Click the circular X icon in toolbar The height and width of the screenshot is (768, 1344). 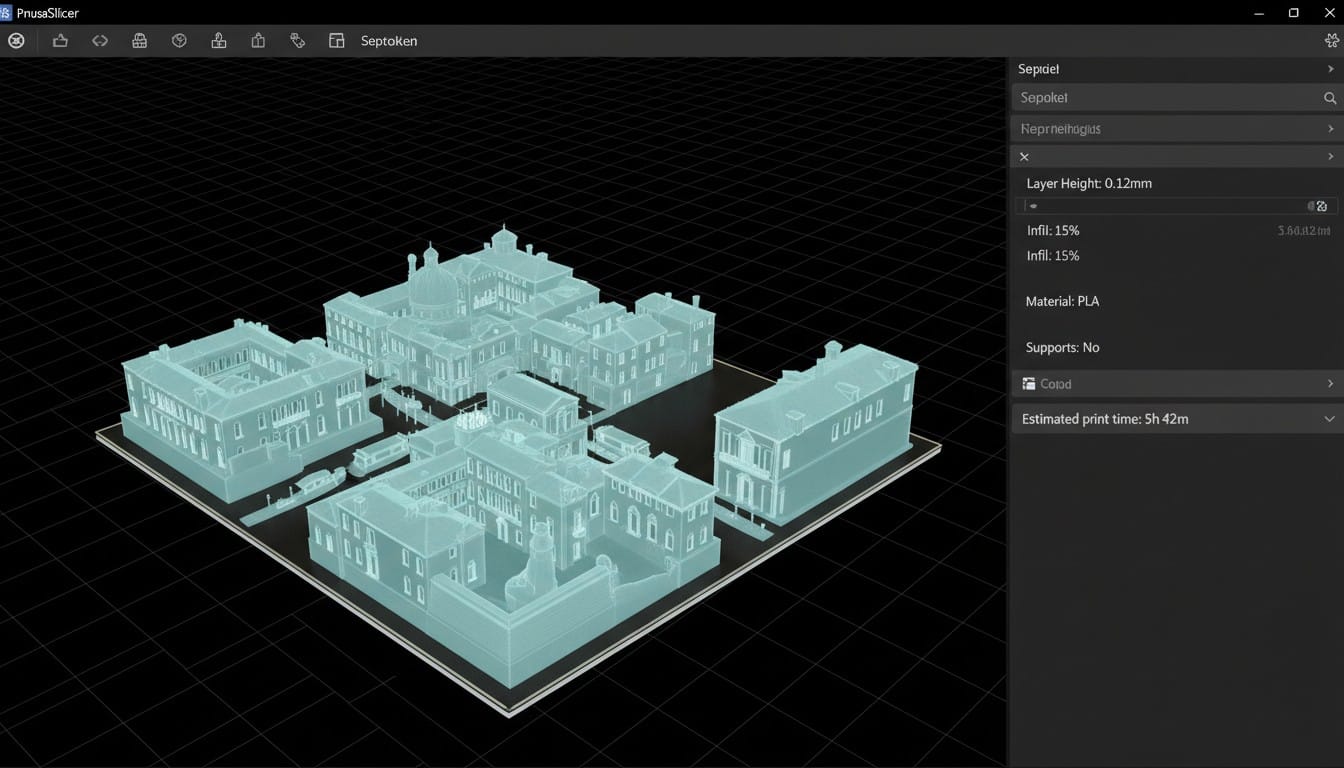(16, 41)
